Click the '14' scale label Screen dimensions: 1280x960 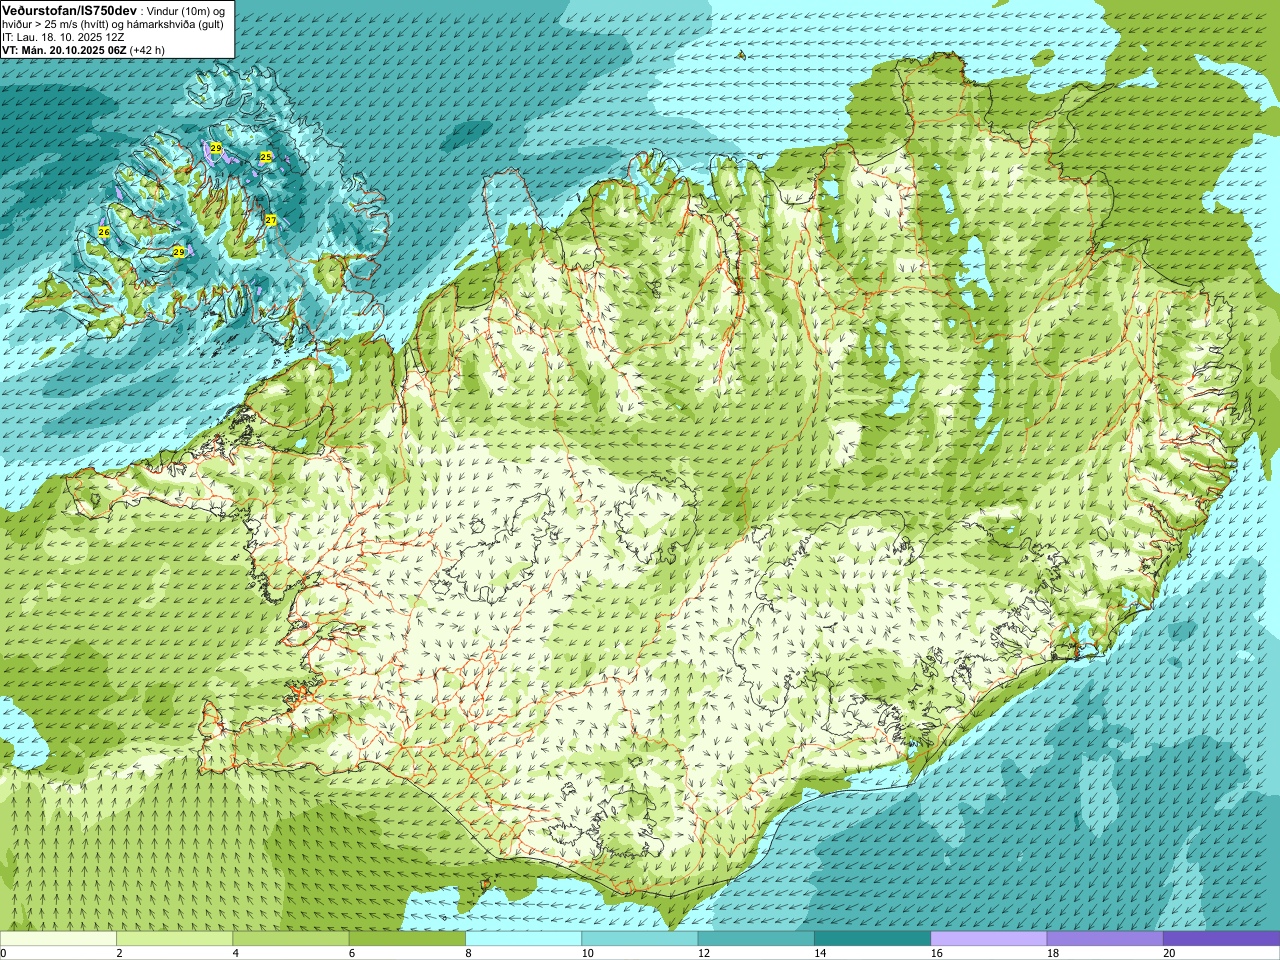[820, 953]
